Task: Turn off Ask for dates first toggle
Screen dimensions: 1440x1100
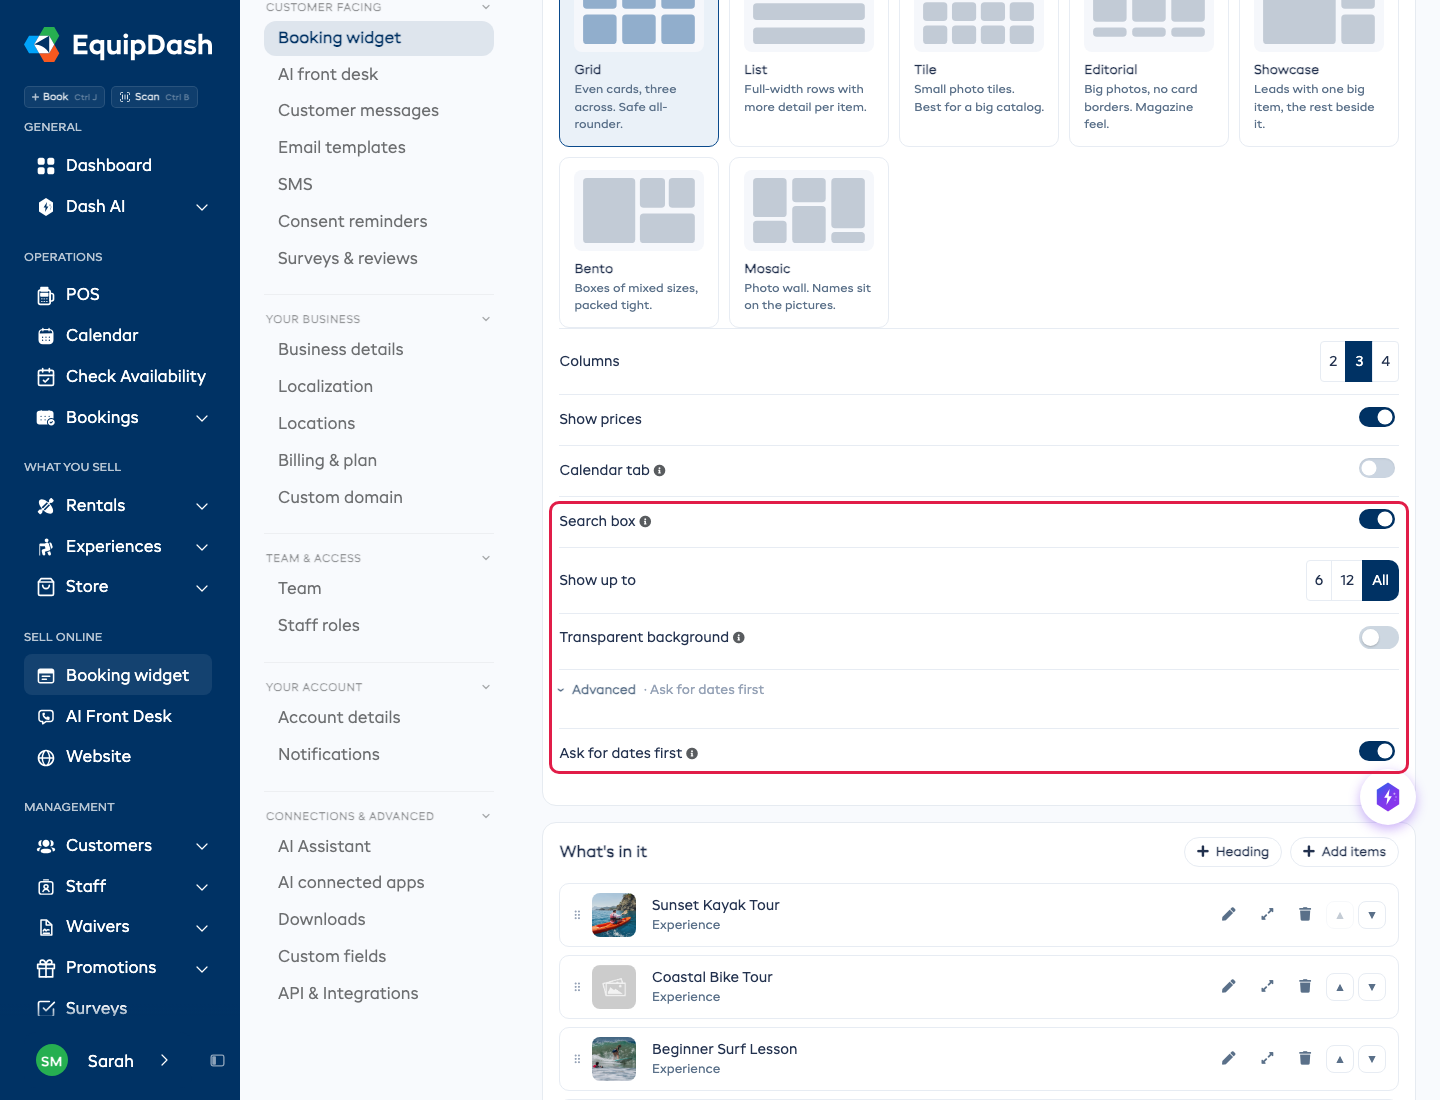Action: point(1377,751)
